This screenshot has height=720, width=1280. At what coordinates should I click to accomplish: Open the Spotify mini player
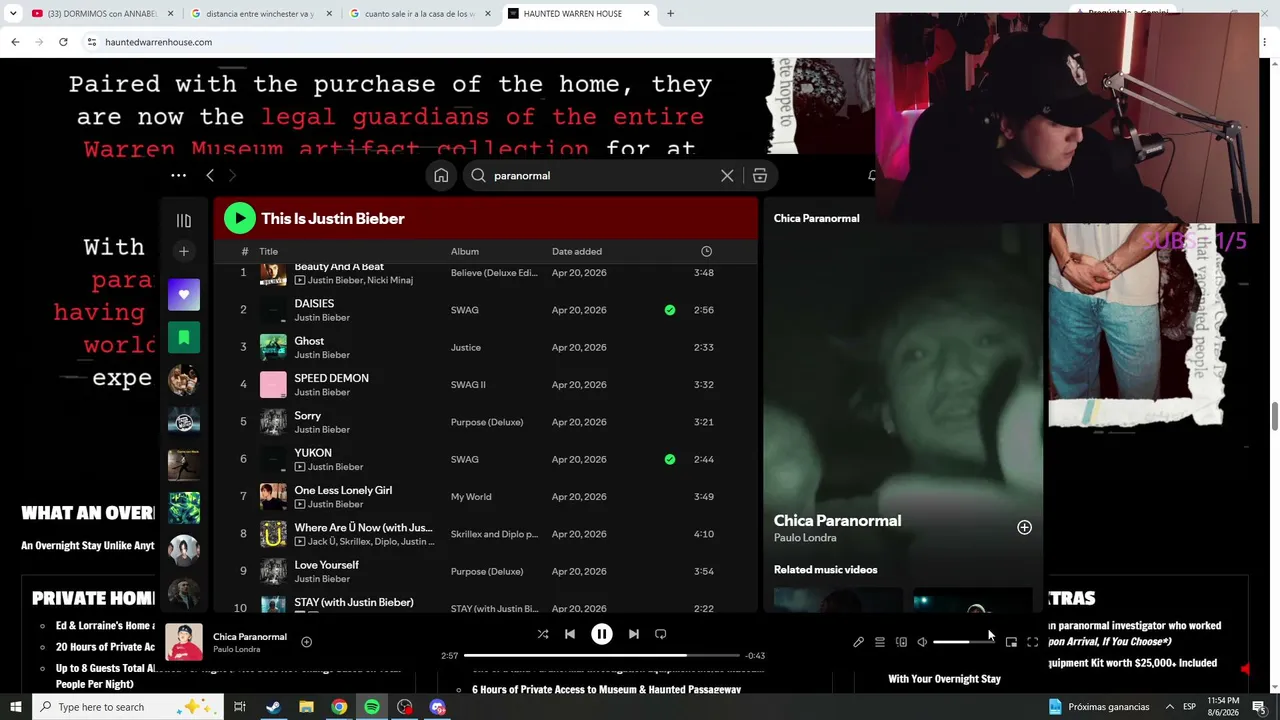pos(1011,642)
